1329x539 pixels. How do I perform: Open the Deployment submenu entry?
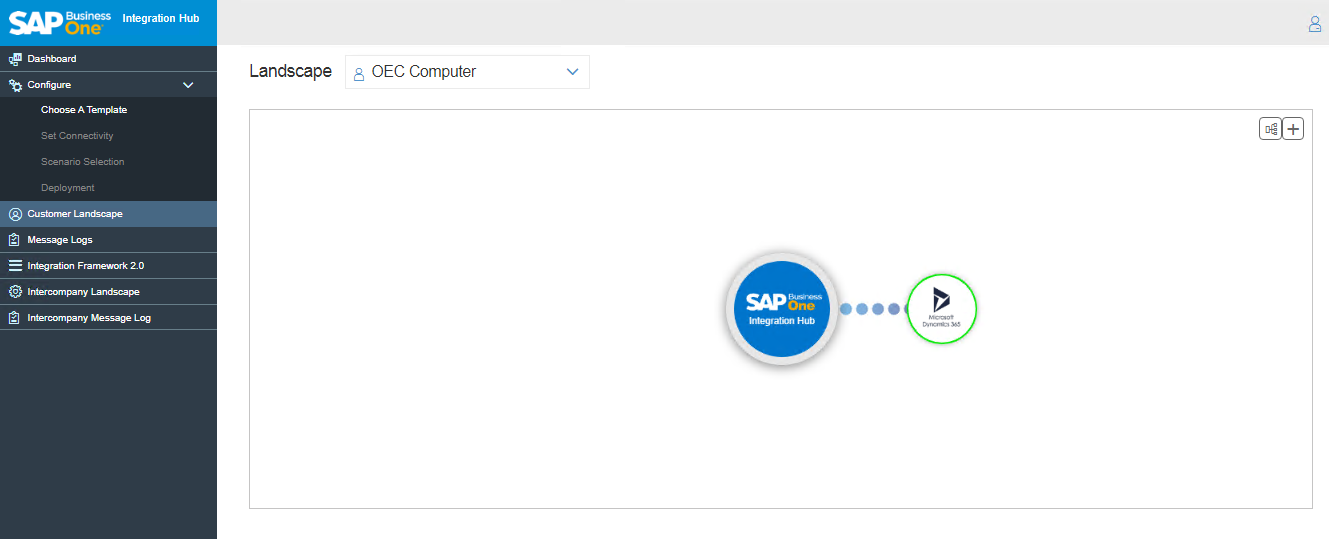pyautogui.click(x=68, y=188)
